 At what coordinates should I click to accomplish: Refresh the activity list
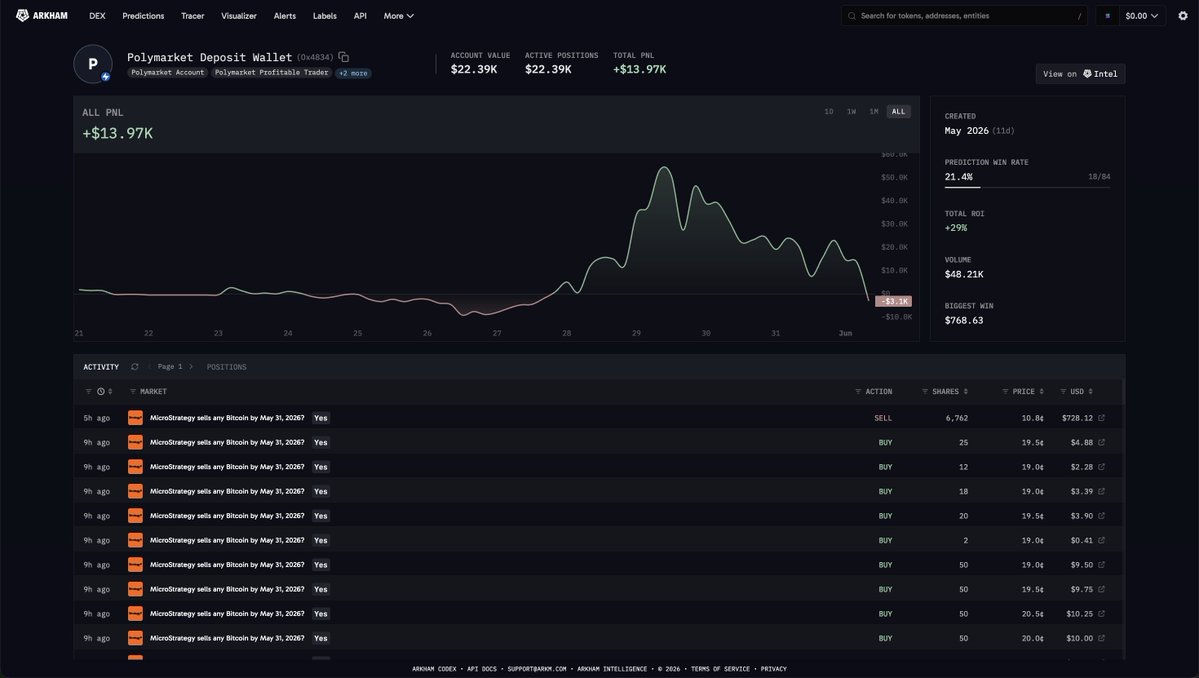coord(135,367)
